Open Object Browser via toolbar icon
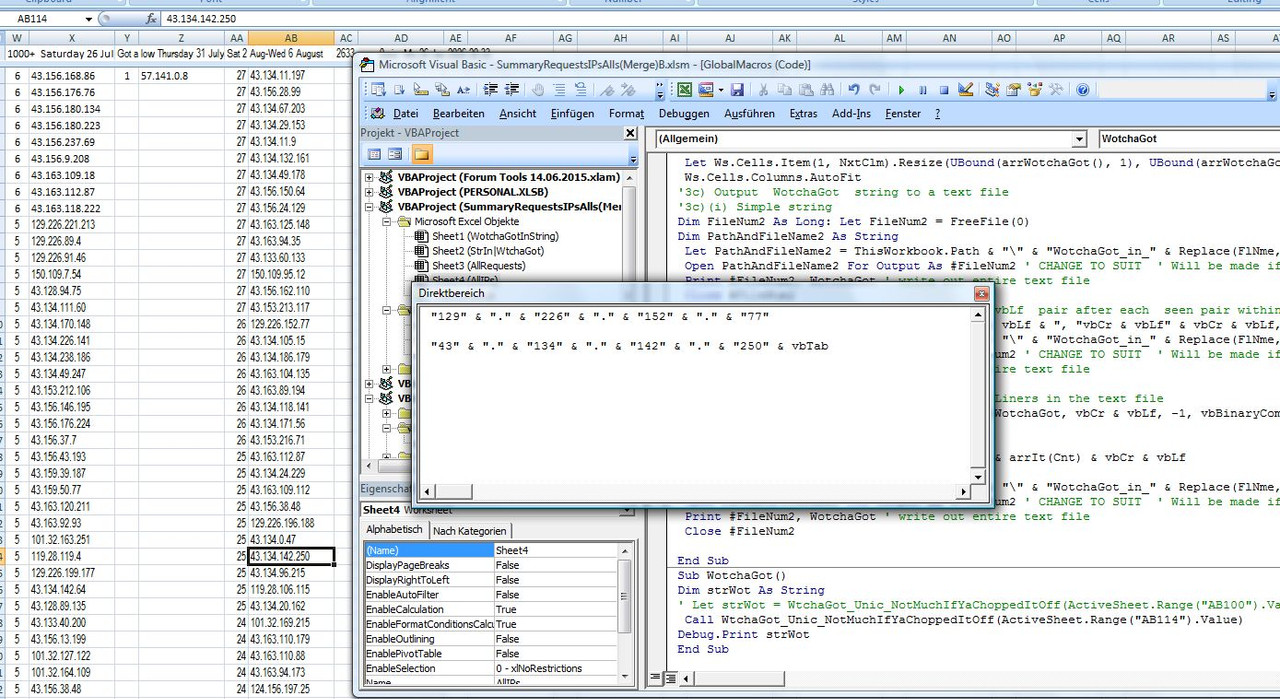 (x=1033, y=90)
